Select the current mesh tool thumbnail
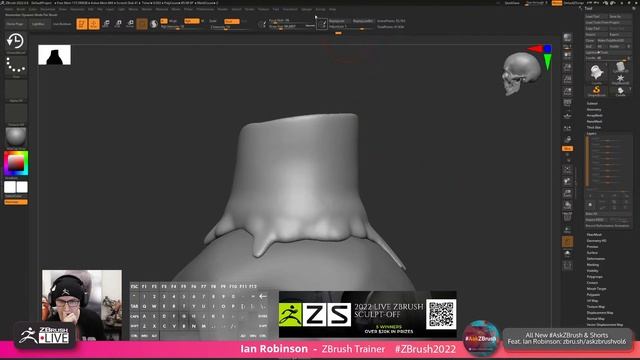Image resolution: width=640 pixels, height=360 pixels. tap(596, 73)
